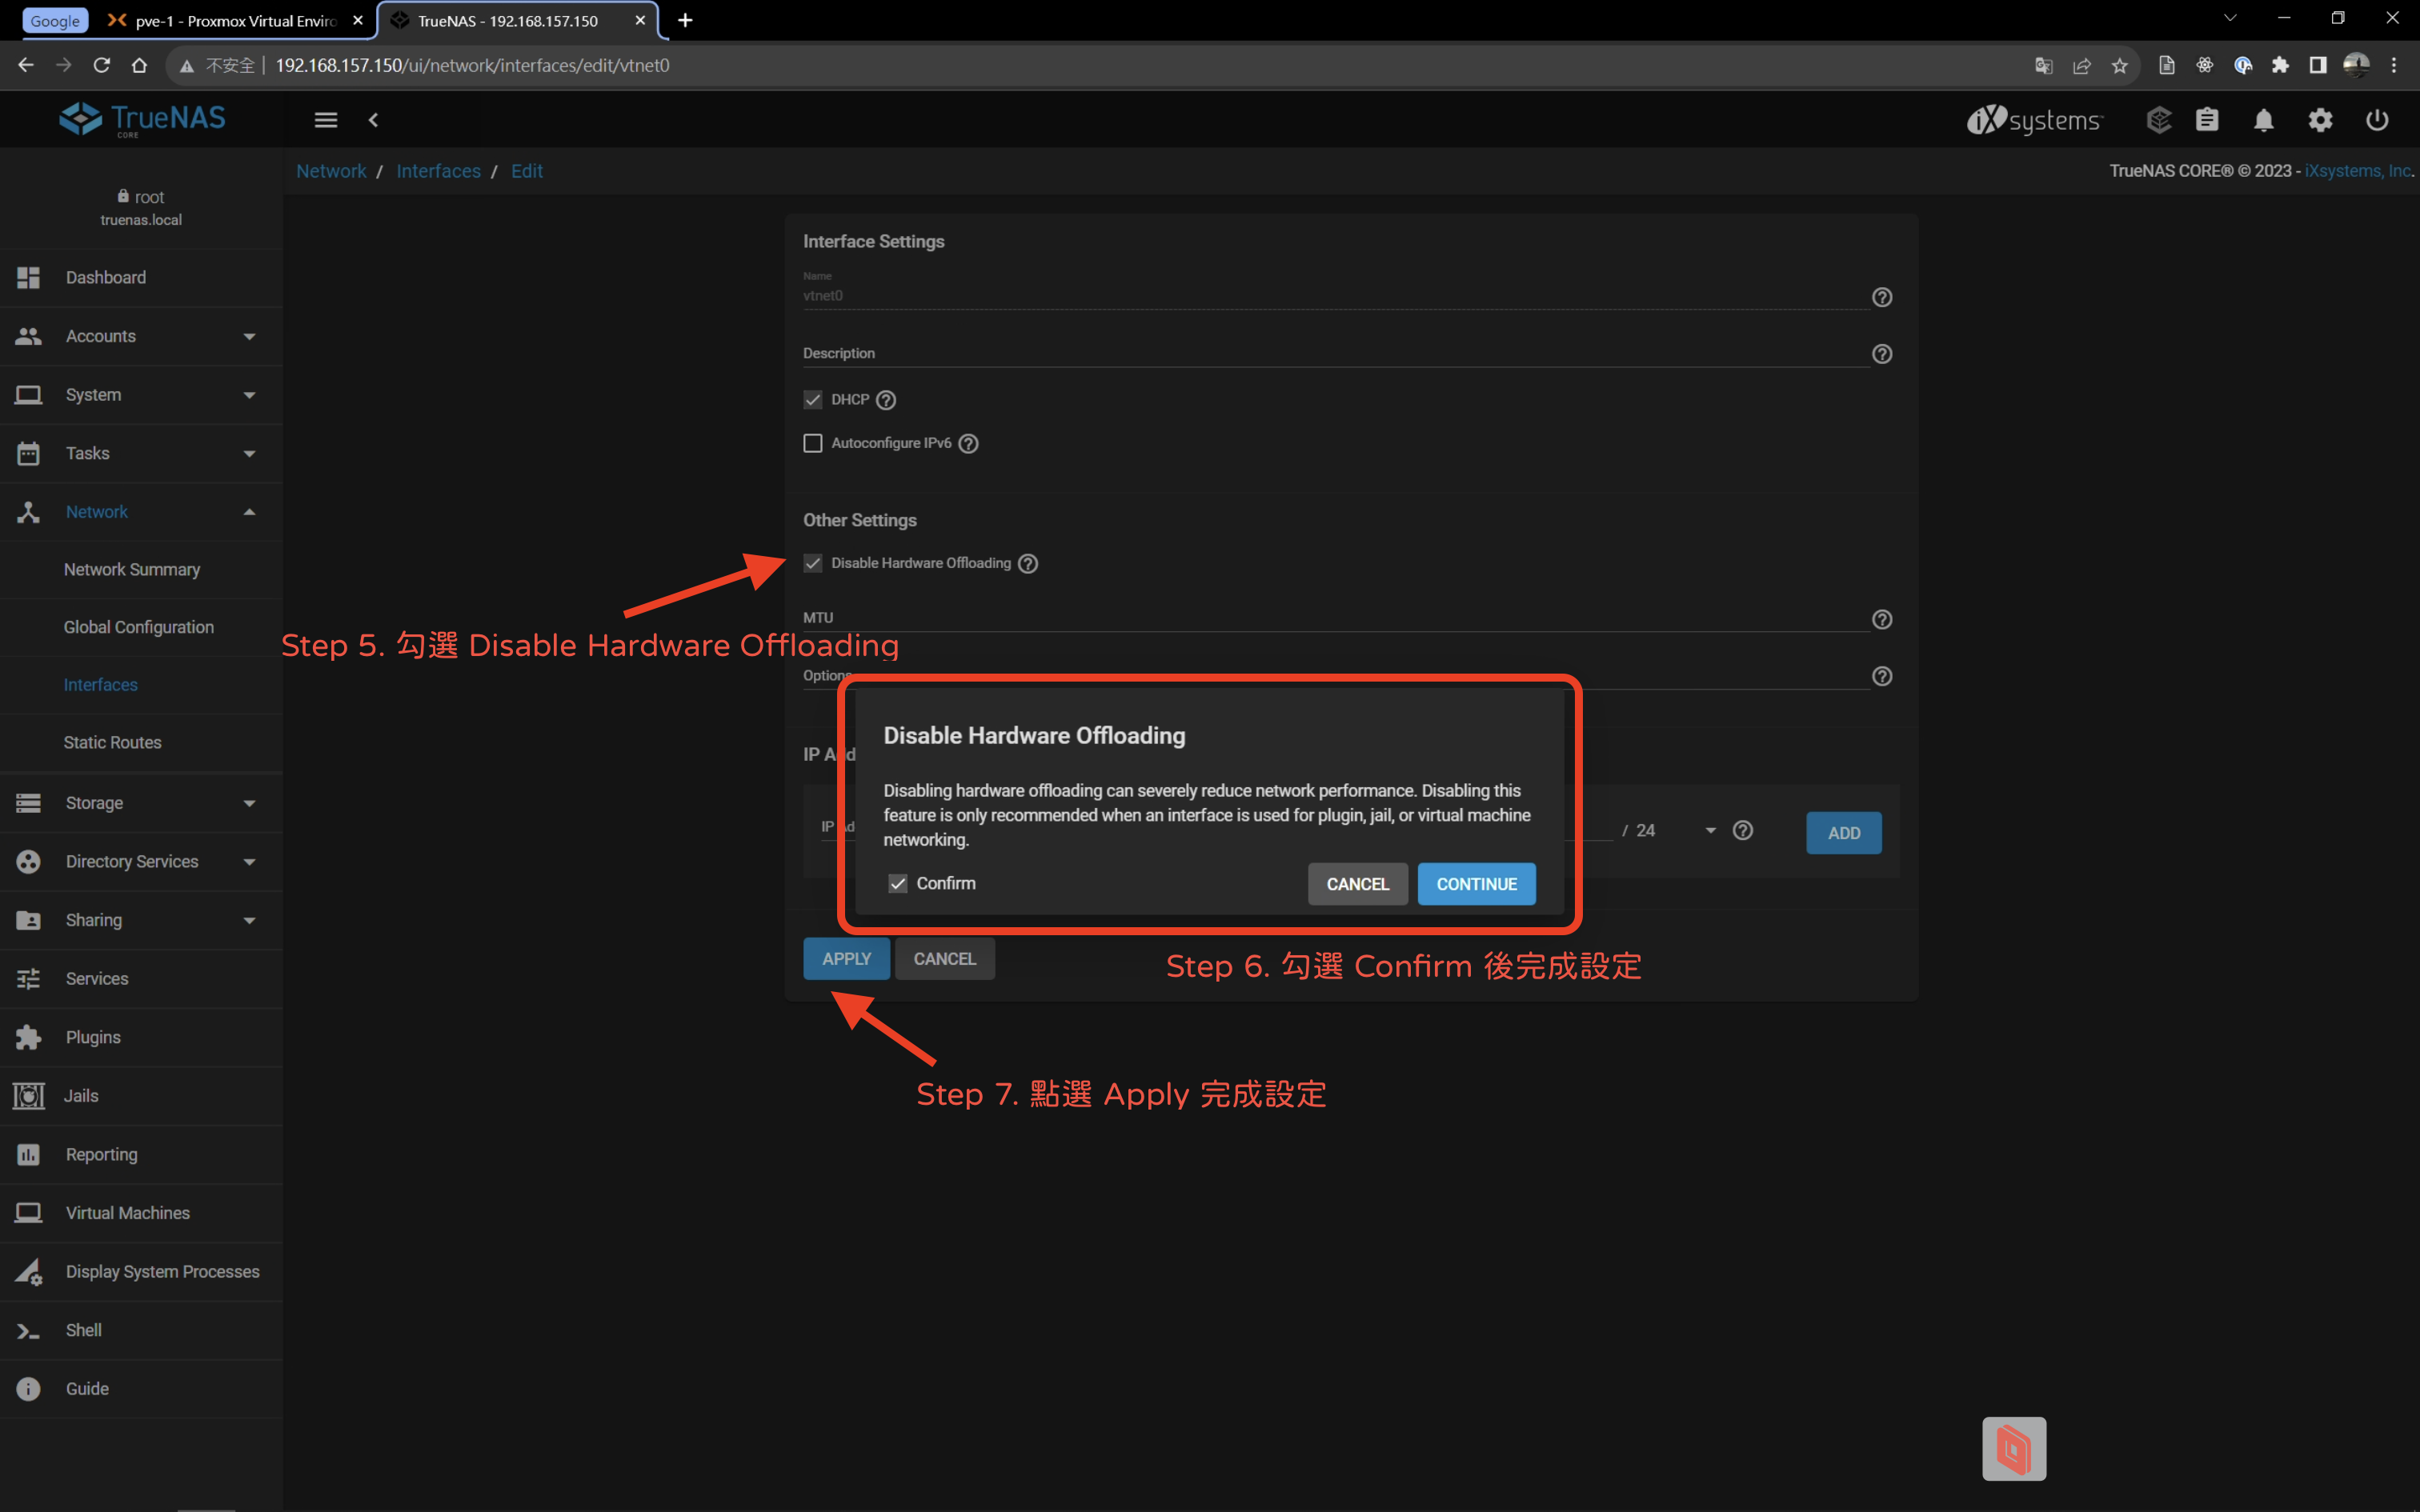This screenshot has height=1512, width=2420.
Task: Open the netmask 24 dropdown
Action: coord(1710,831)
